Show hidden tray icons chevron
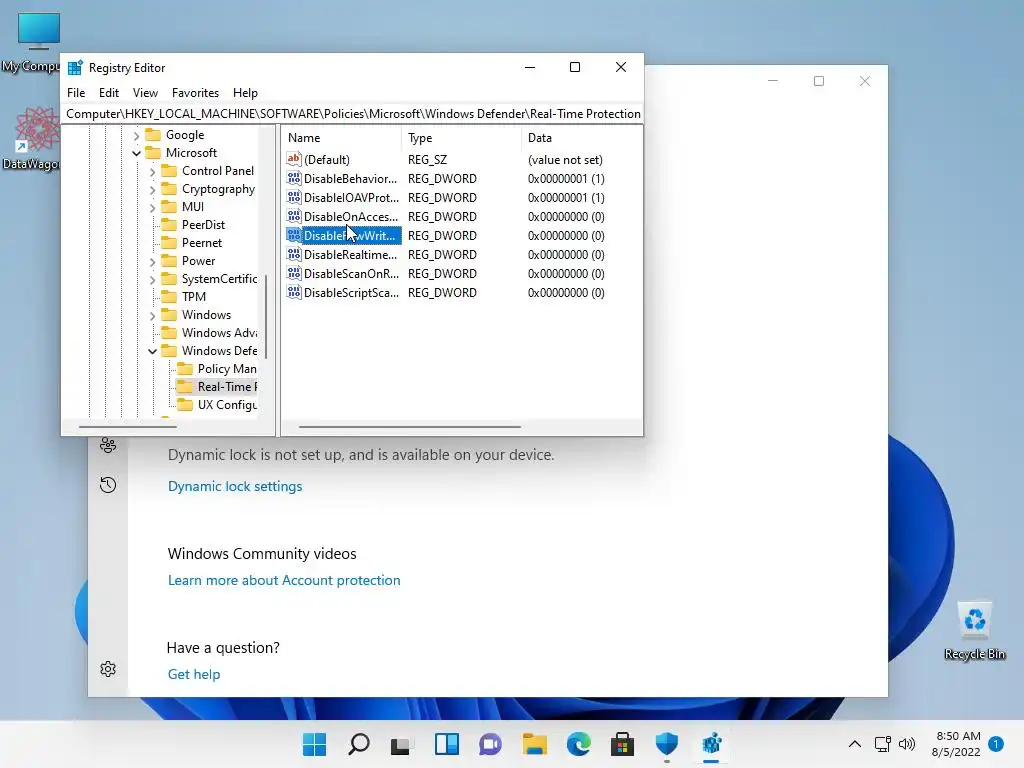Image resolution: width=1024 pixels, height=768 pixels. 854,744
